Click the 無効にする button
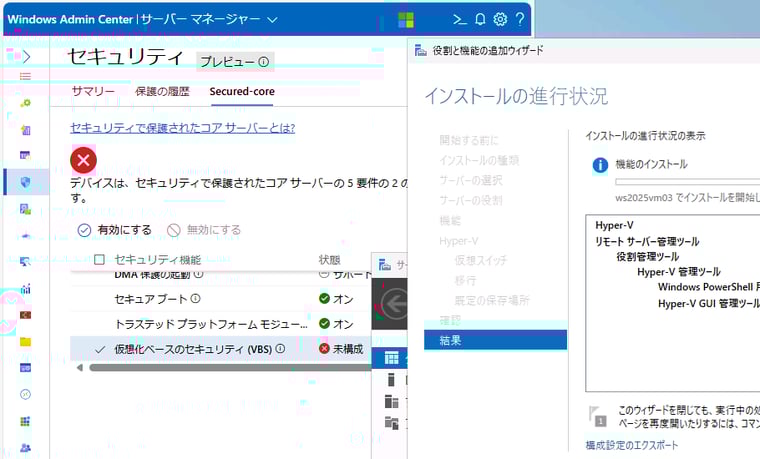This screenshot has width=760, height=459. (204, 230)
